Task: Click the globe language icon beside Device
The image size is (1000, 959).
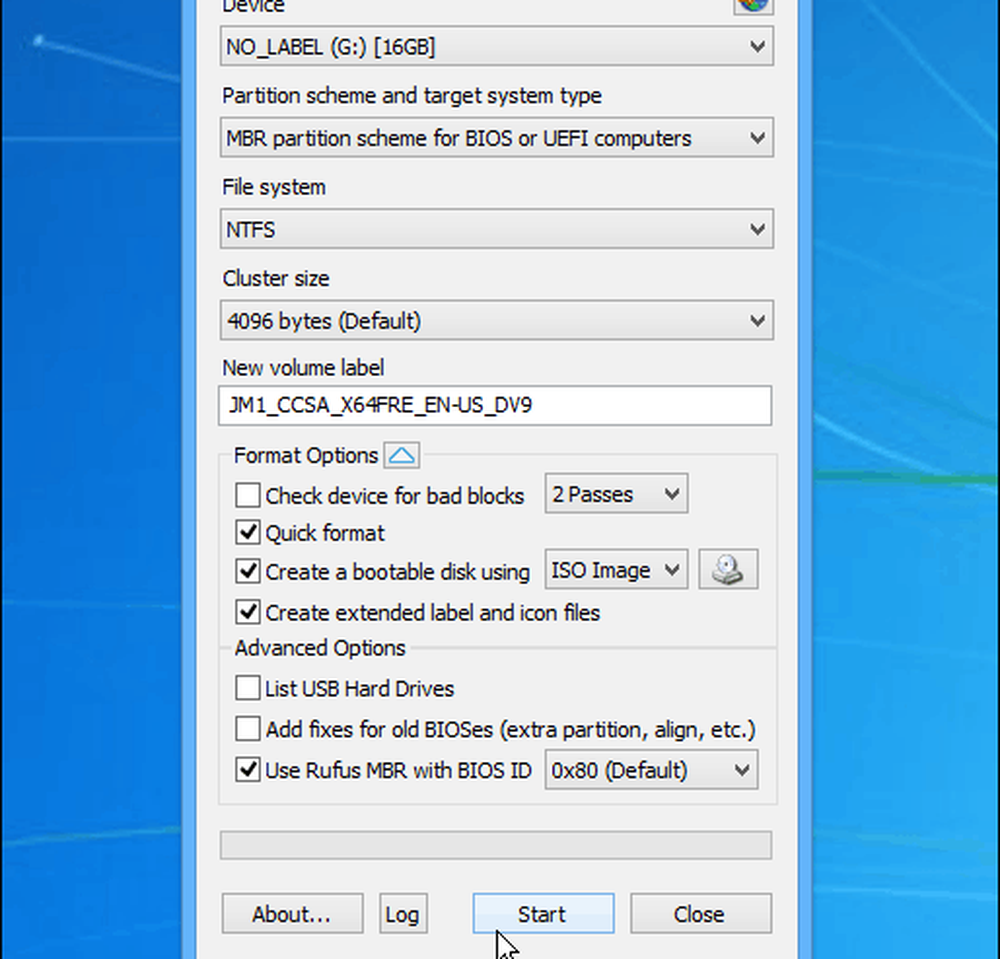Action: [x=753, y=5]
